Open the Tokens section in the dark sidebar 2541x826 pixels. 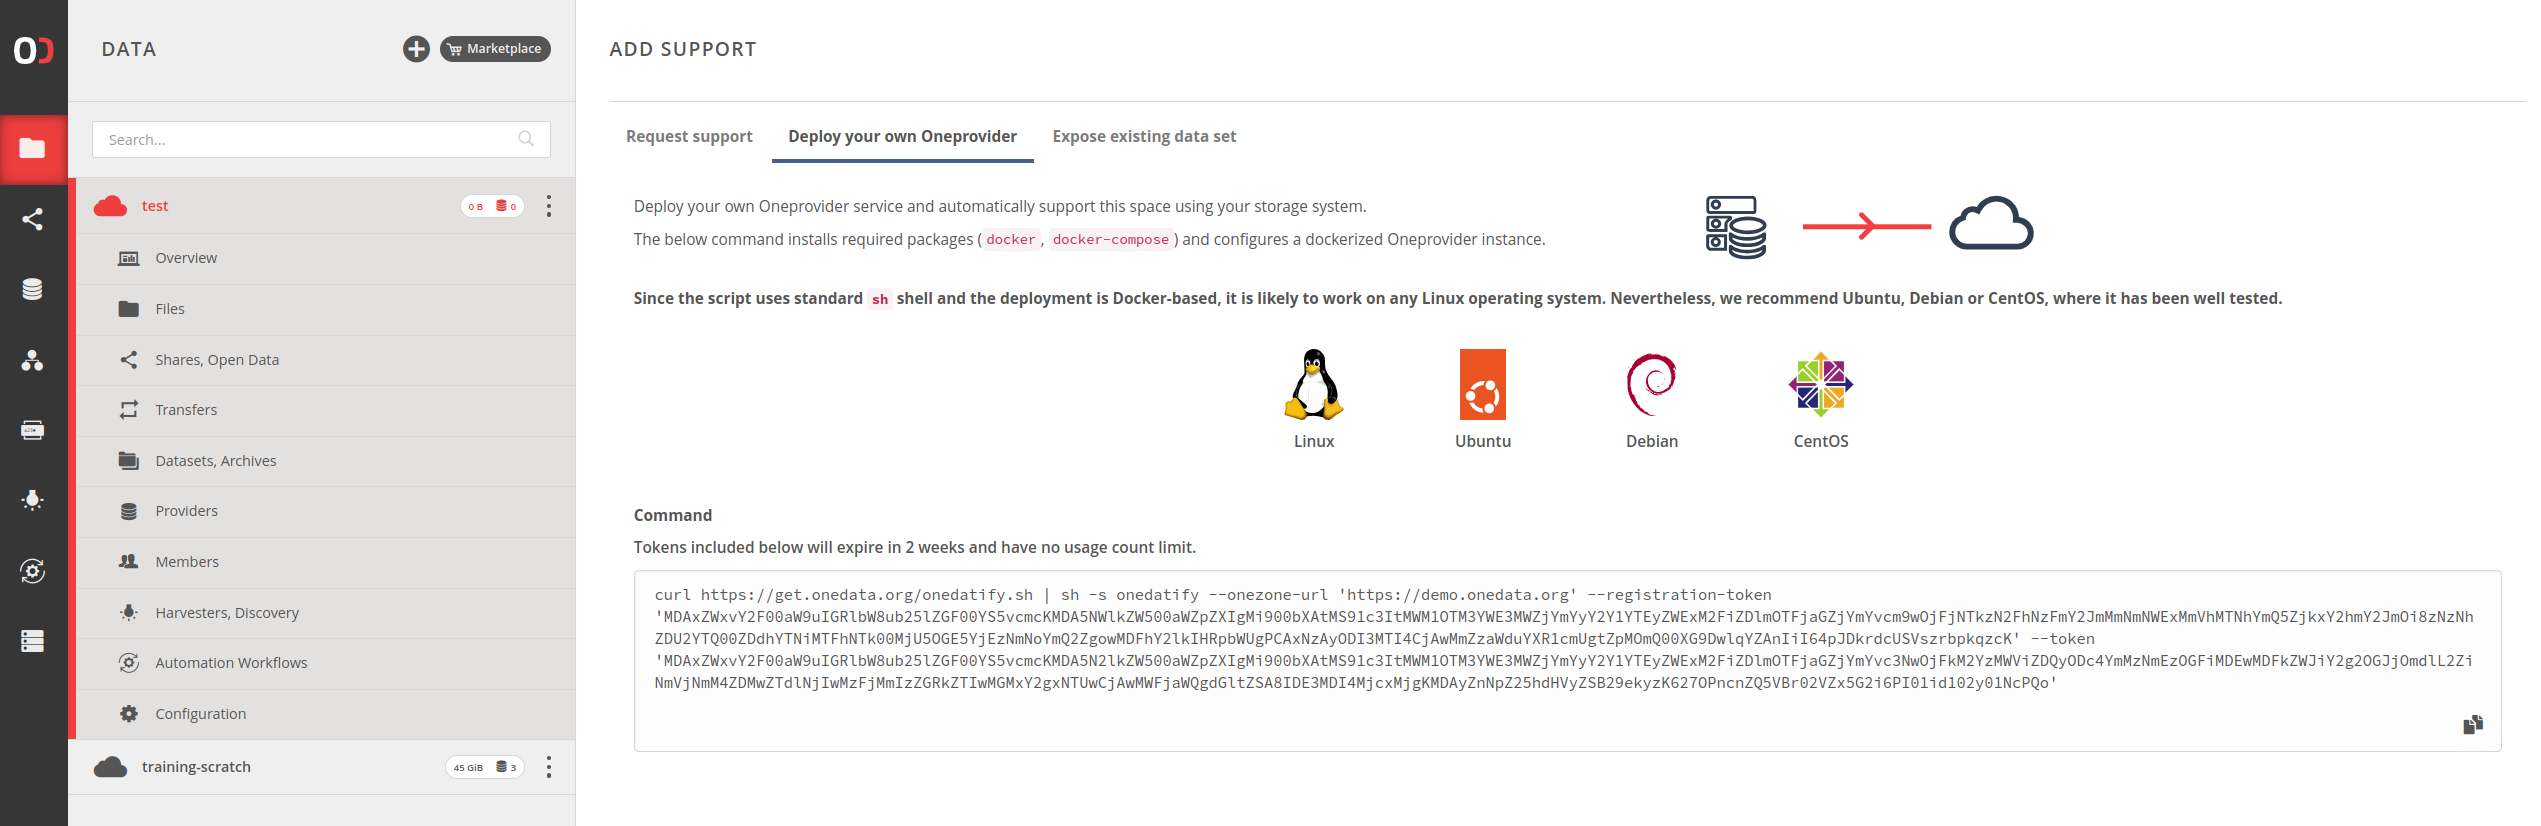[33, 430]
